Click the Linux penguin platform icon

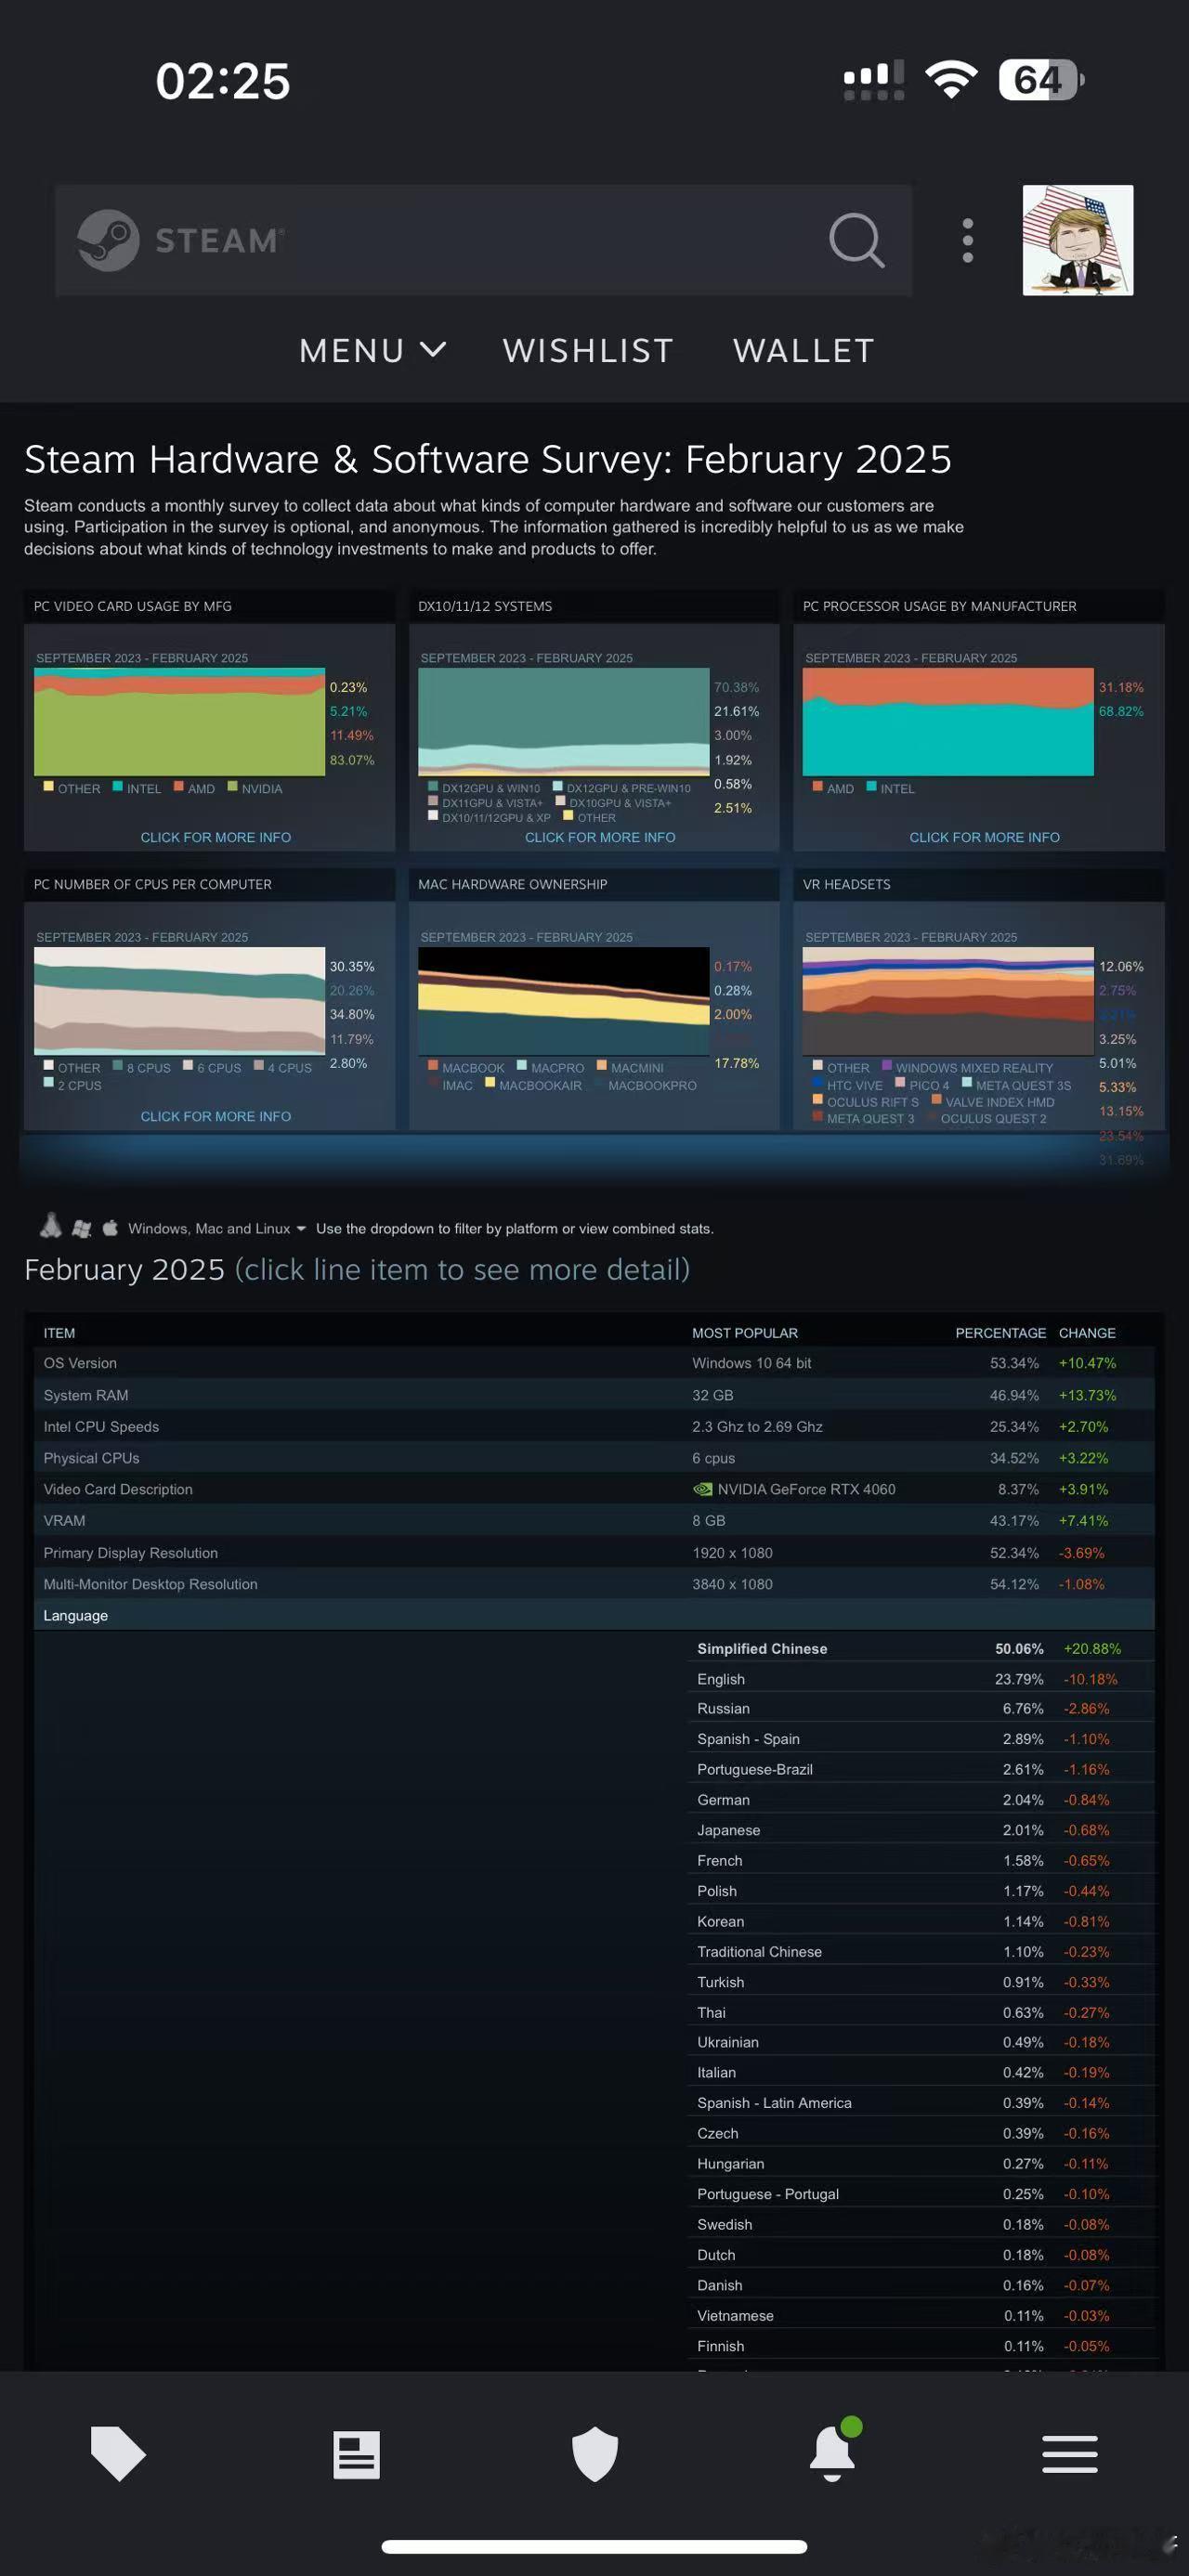[51, 1226]
